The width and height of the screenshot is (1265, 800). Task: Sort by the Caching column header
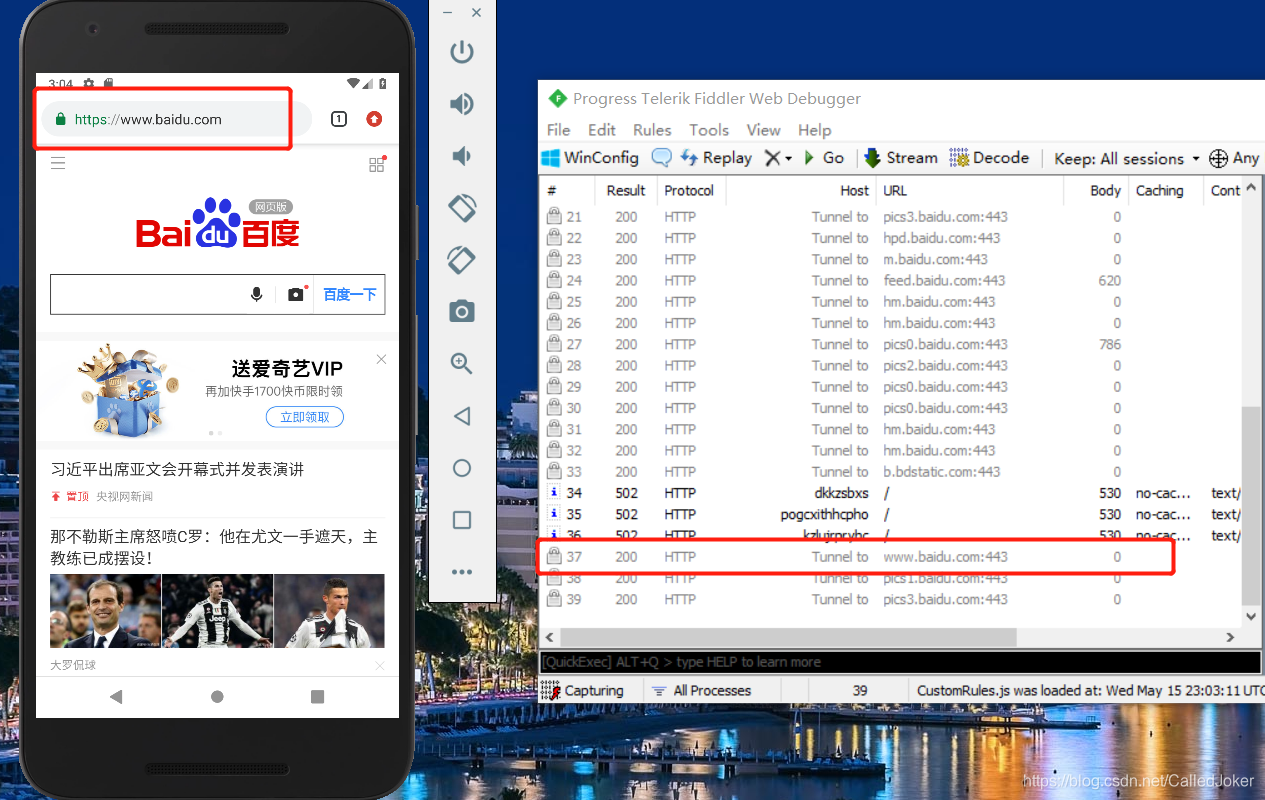coord(1165,190)
